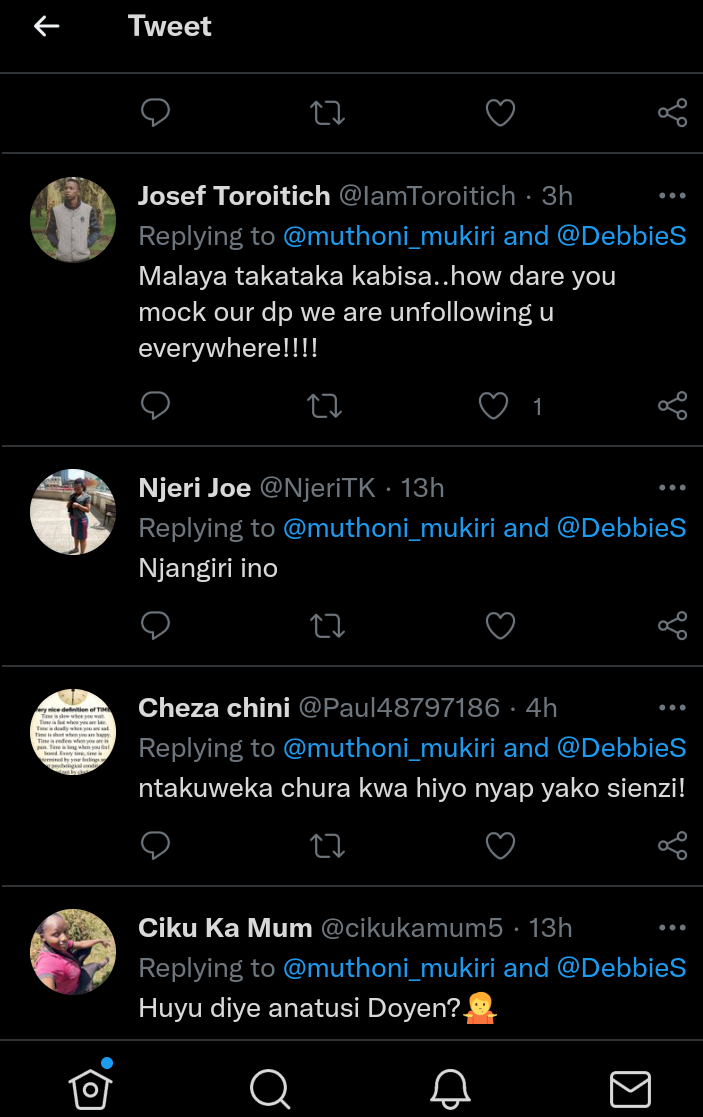The image size is (703, 1117).
Task: Open Direct Messages envelope tab
Action: click(630, 1088)
